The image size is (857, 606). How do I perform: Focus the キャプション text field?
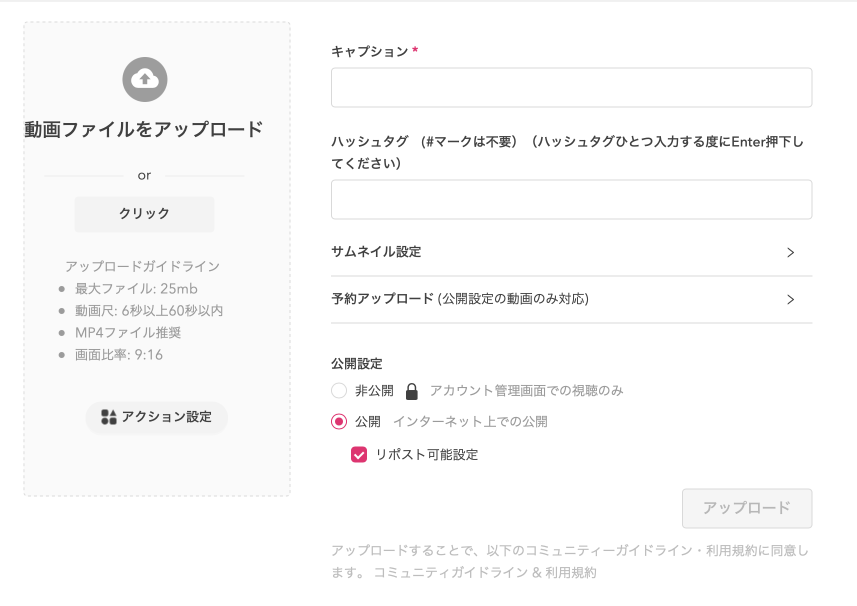(571, 87)
